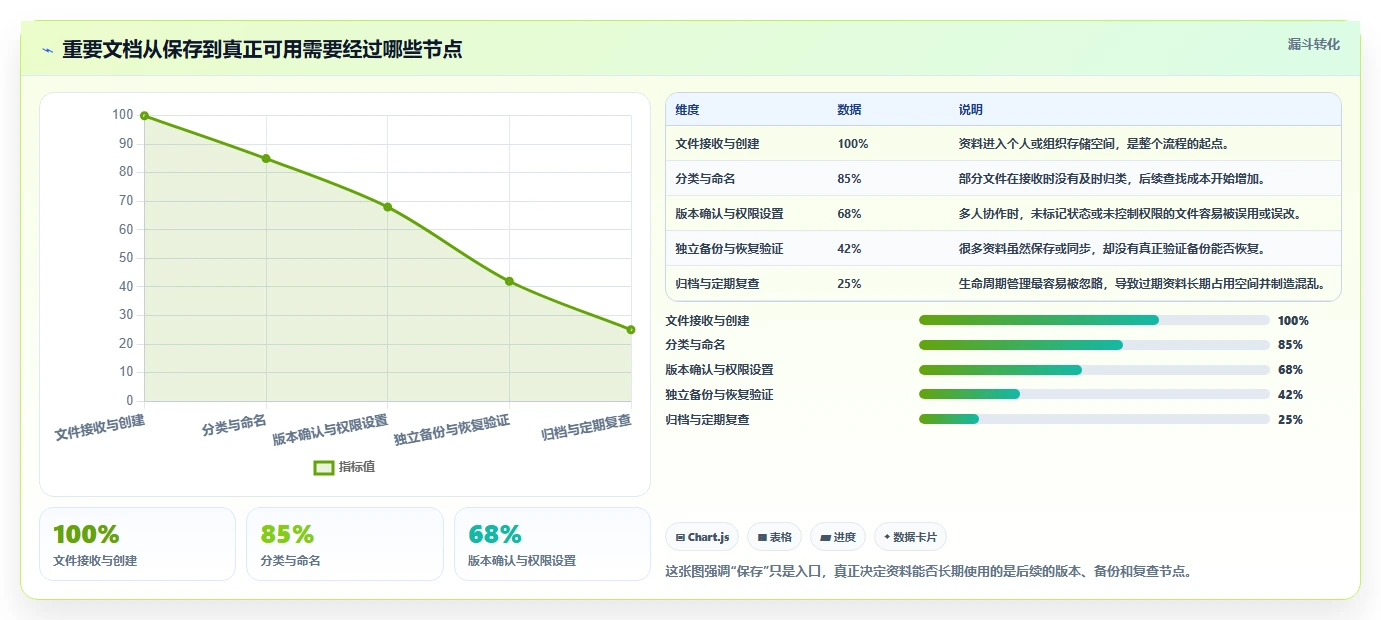Click the 85% value in the table
This screenshot has width=1381, height=620.
pos(849,179)
